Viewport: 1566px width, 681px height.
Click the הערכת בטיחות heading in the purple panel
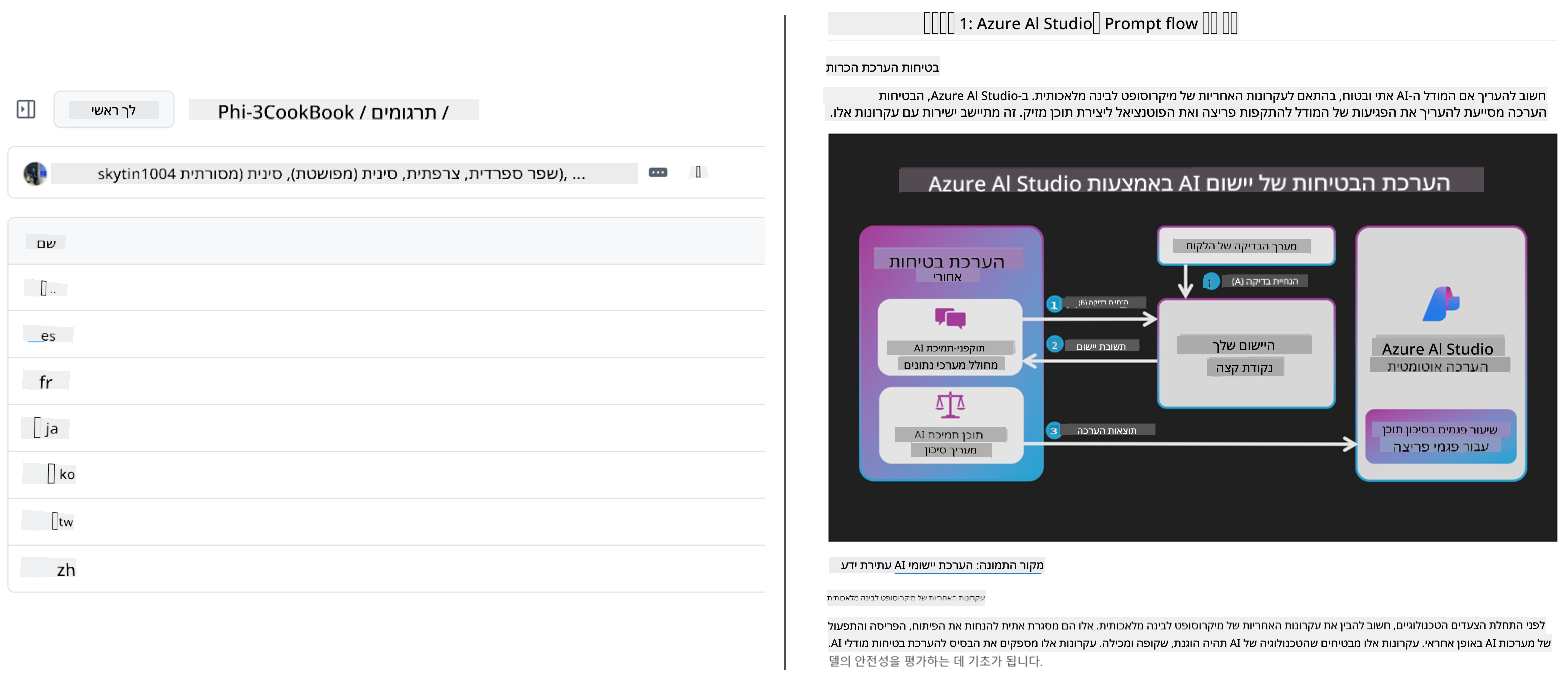949,260
